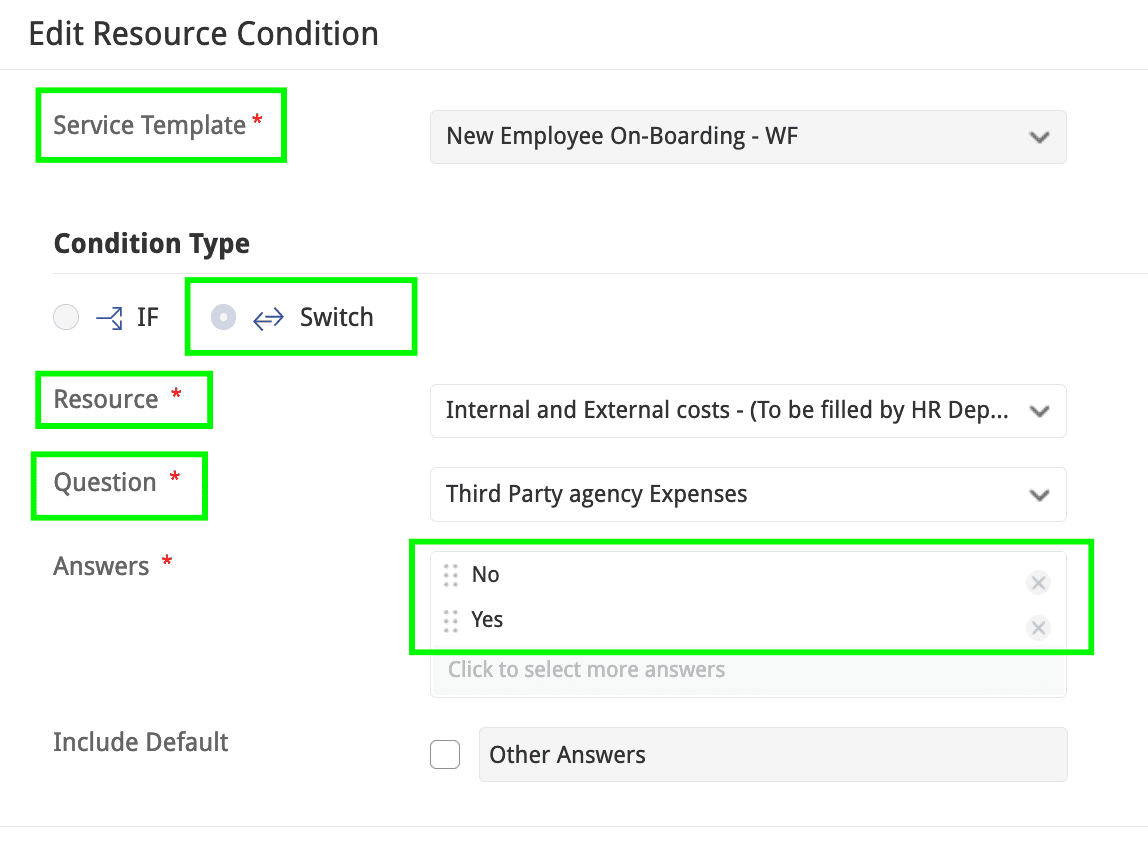Click the Include Default label
Screen dimensions: 1148x848
click(140, 742)
